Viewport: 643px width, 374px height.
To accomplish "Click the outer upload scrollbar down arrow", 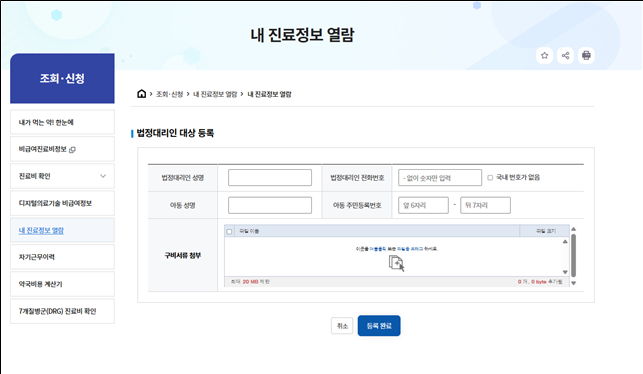I will [574, 283].
